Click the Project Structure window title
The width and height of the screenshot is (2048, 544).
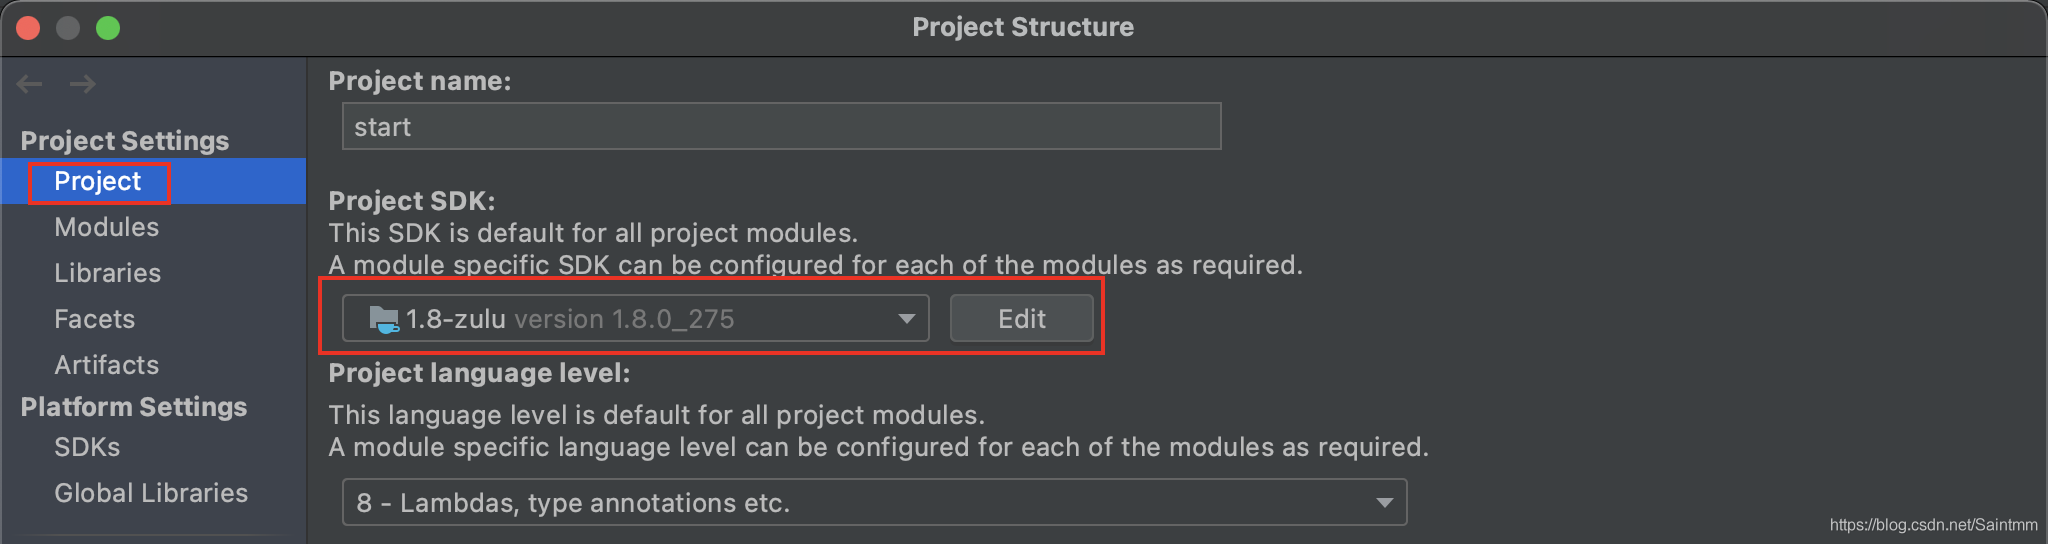[x=1022, y=27]
